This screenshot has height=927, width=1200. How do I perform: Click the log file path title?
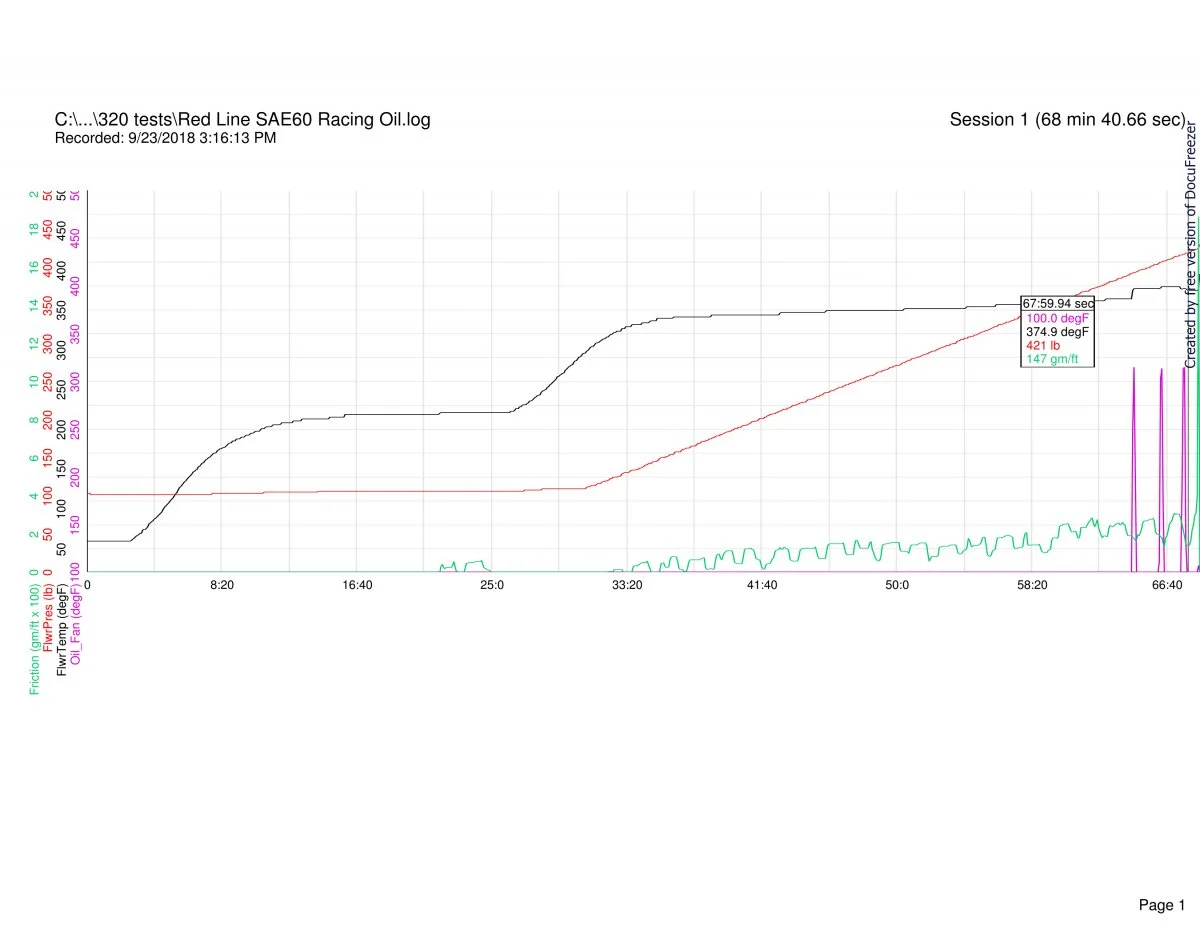click(x=243, y=120)
